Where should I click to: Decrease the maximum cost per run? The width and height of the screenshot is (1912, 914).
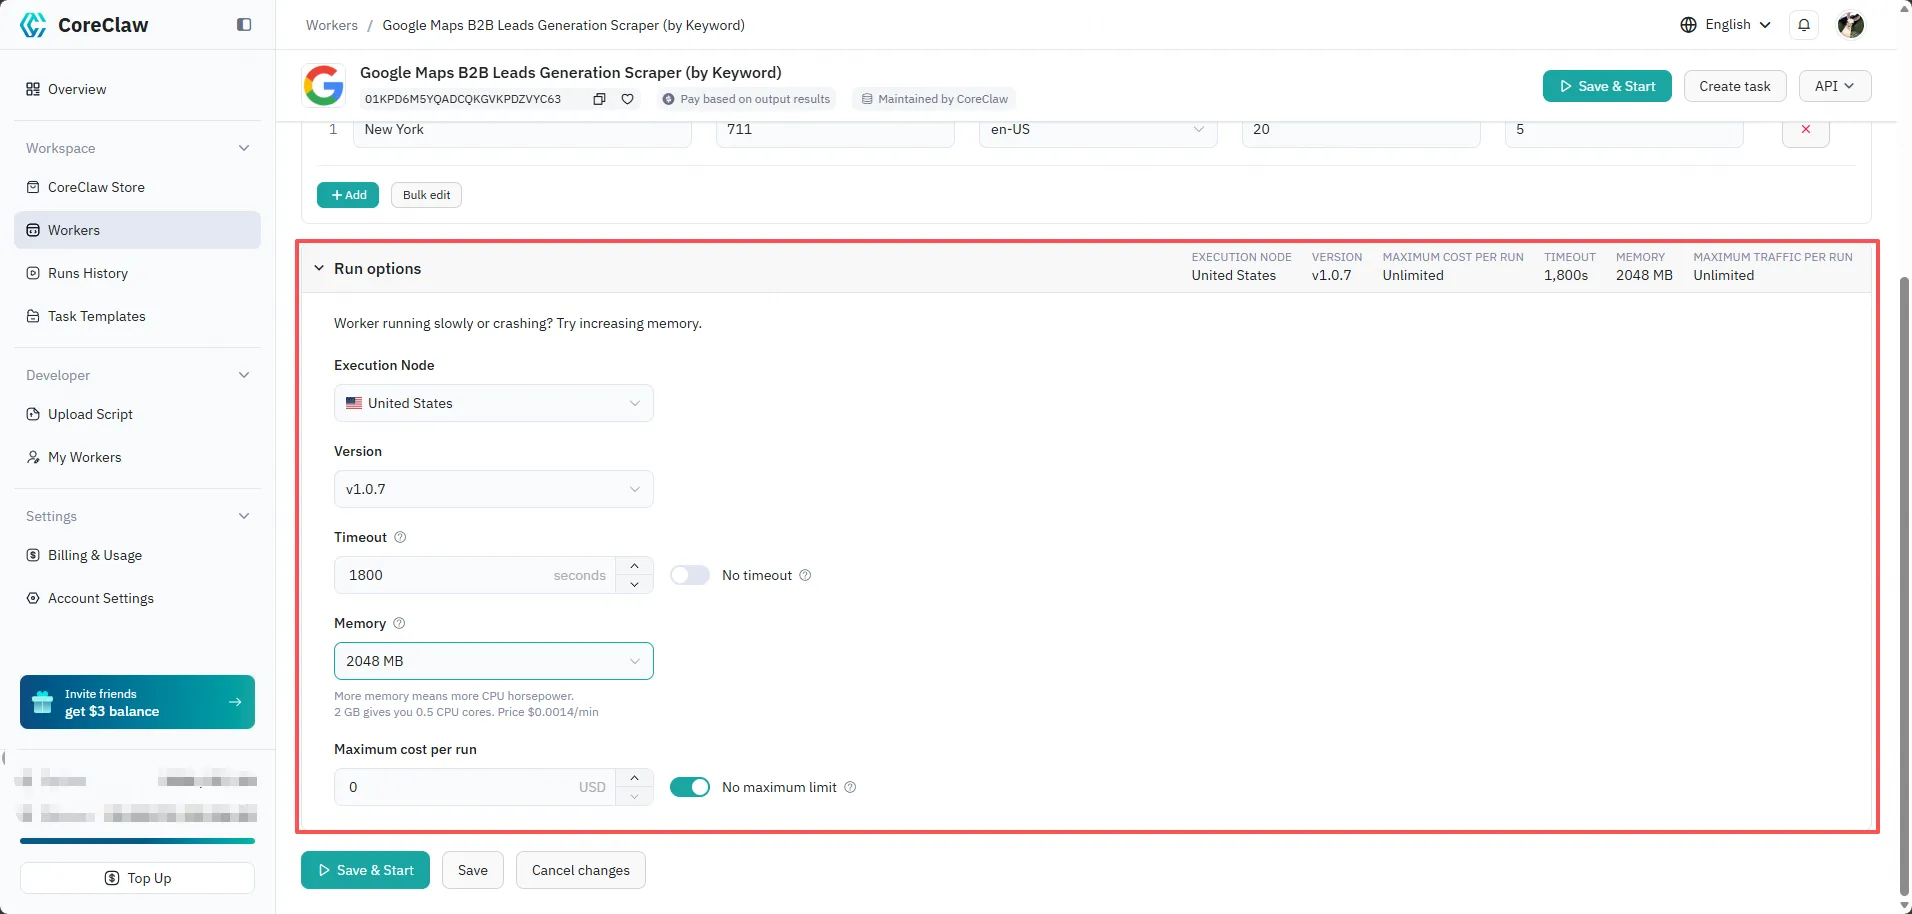634,796
